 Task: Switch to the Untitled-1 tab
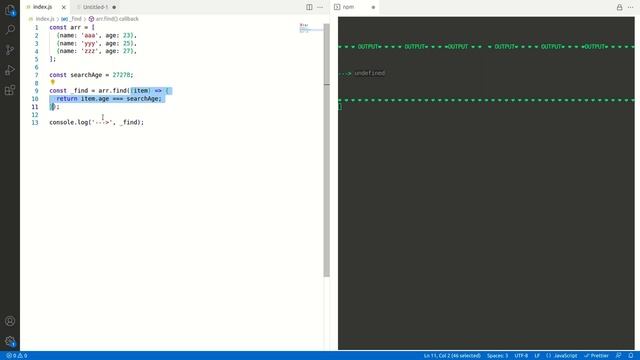click(x=95, y=7)
